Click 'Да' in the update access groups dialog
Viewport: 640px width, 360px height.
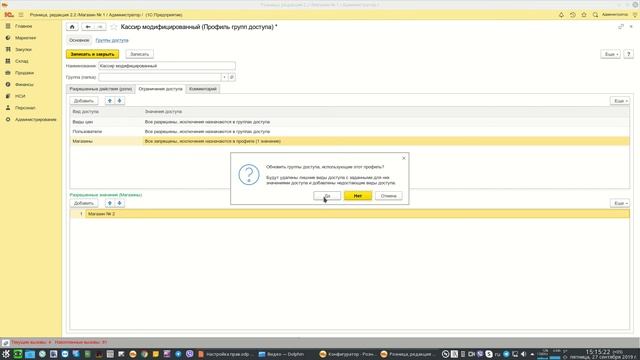pos(327,196)
